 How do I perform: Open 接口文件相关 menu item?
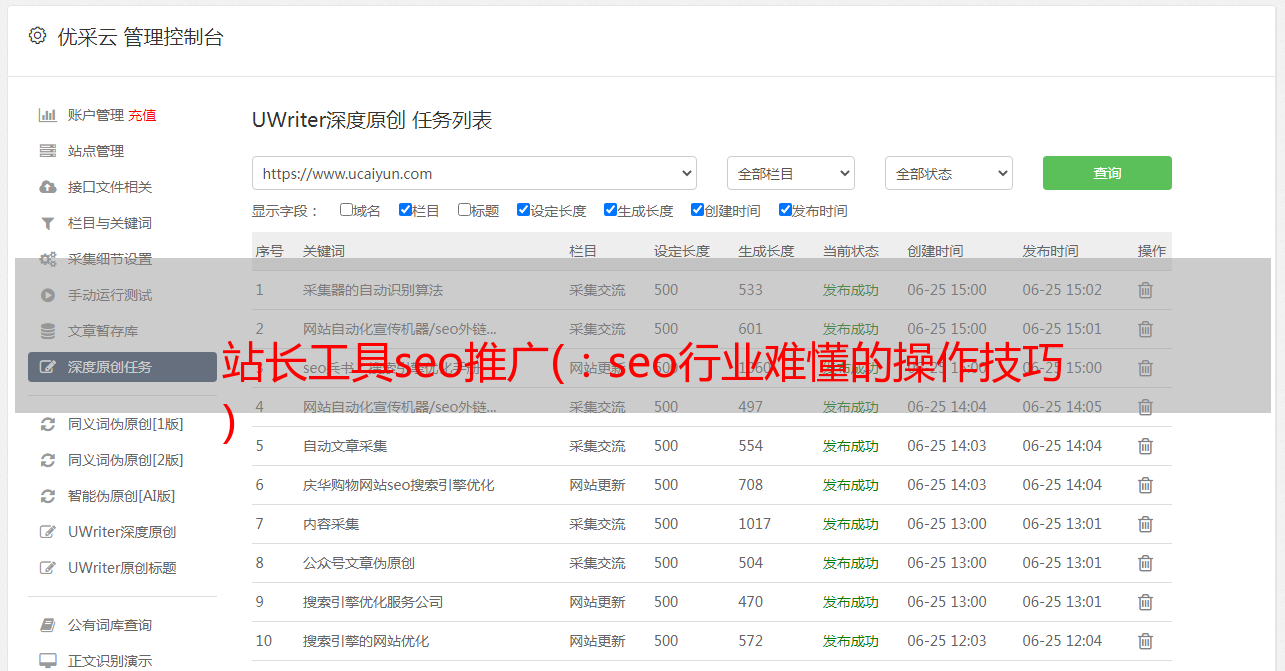coord(110,187)
